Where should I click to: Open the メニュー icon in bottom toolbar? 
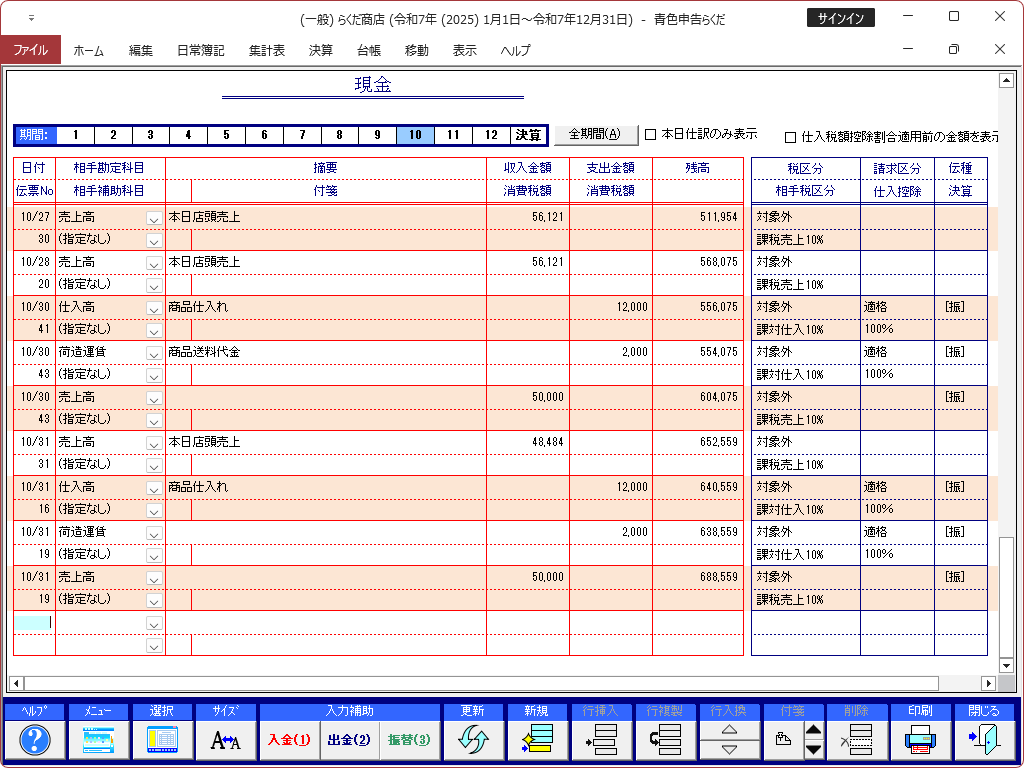pyautogui.click(x=97, y=740)
